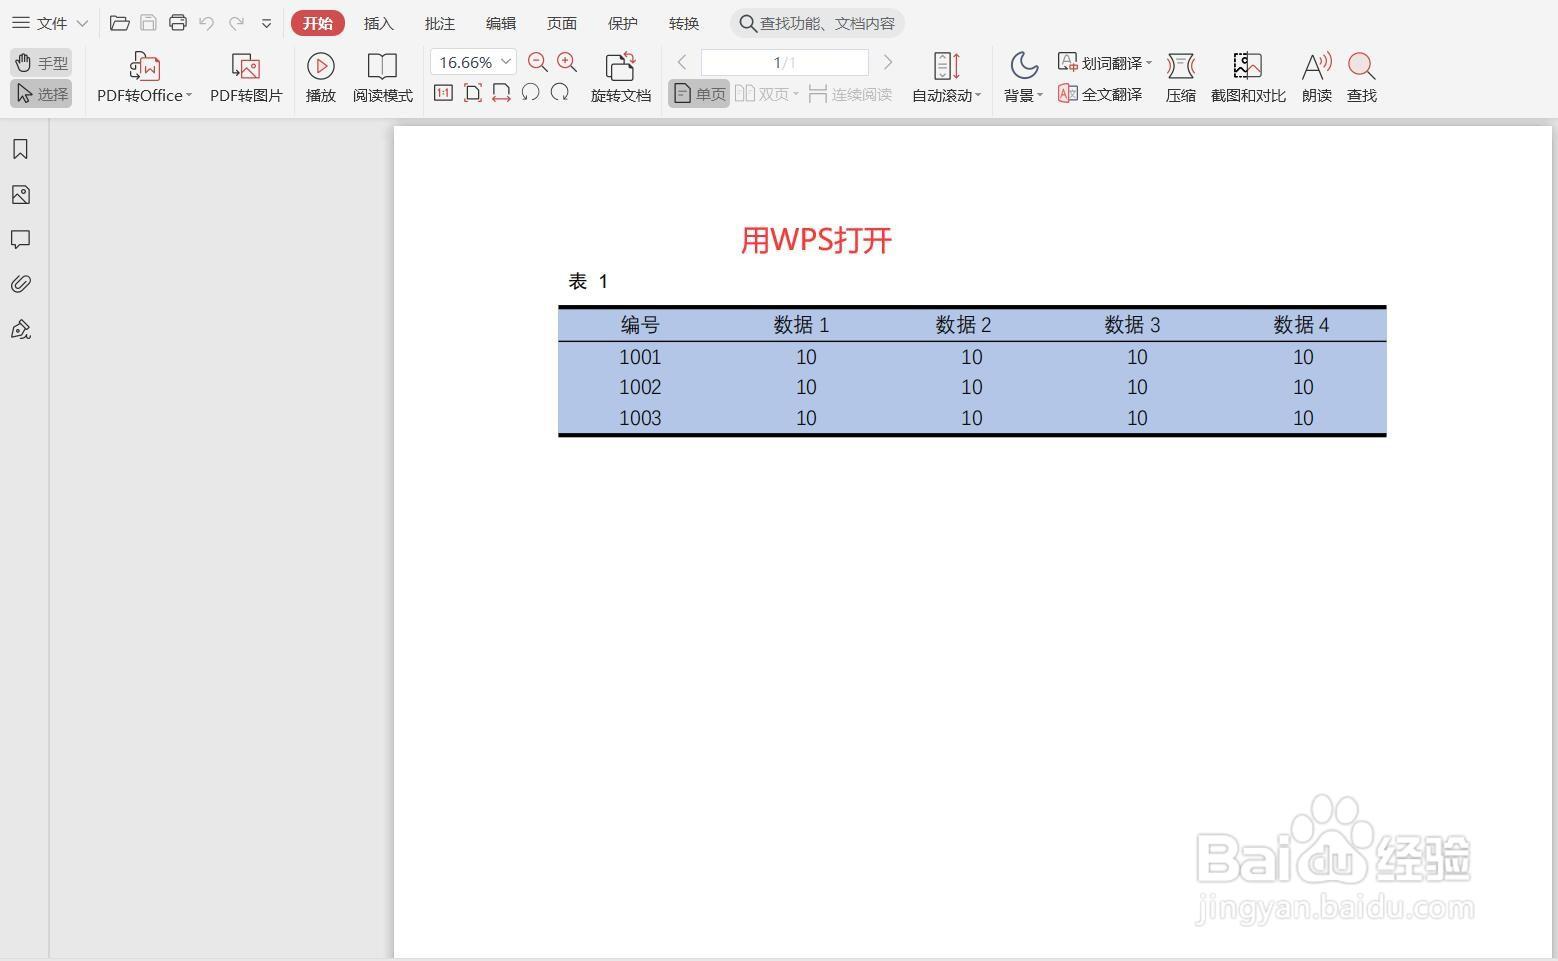Switch to the 插入 tab
This screenshot has height=961, width=1558.
pos(379,23)
